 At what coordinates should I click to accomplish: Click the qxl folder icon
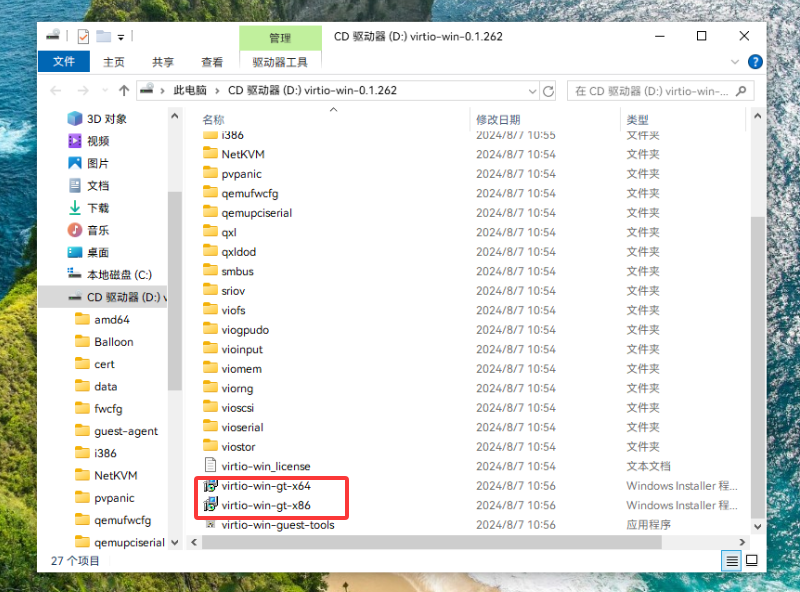tap(210, 231)
